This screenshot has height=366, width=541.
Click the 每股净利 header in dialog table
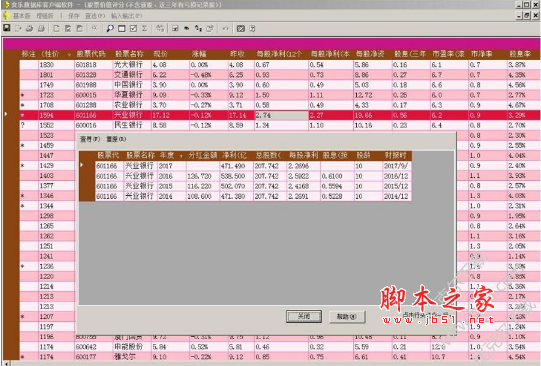[303, 155]
